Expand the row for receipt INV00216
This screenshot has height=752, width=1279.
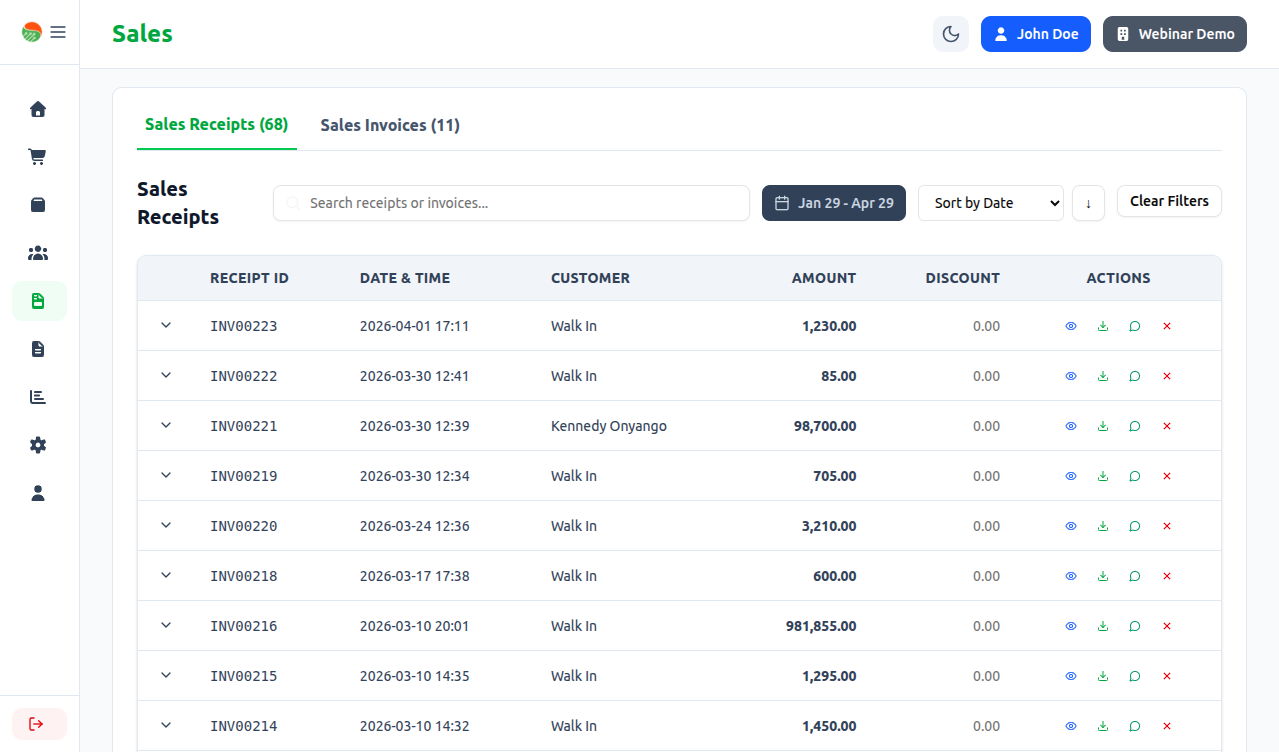(166, 625)
